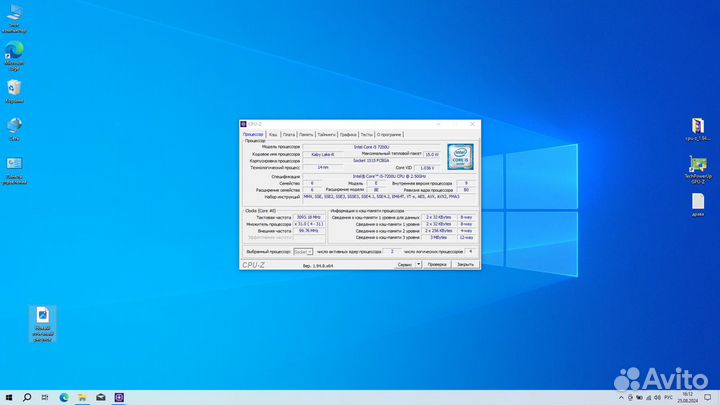Image resolution: width=720 pixels, height=405 pixels.
Task: Show hidden system tray icons
Action: coord(621,398)
